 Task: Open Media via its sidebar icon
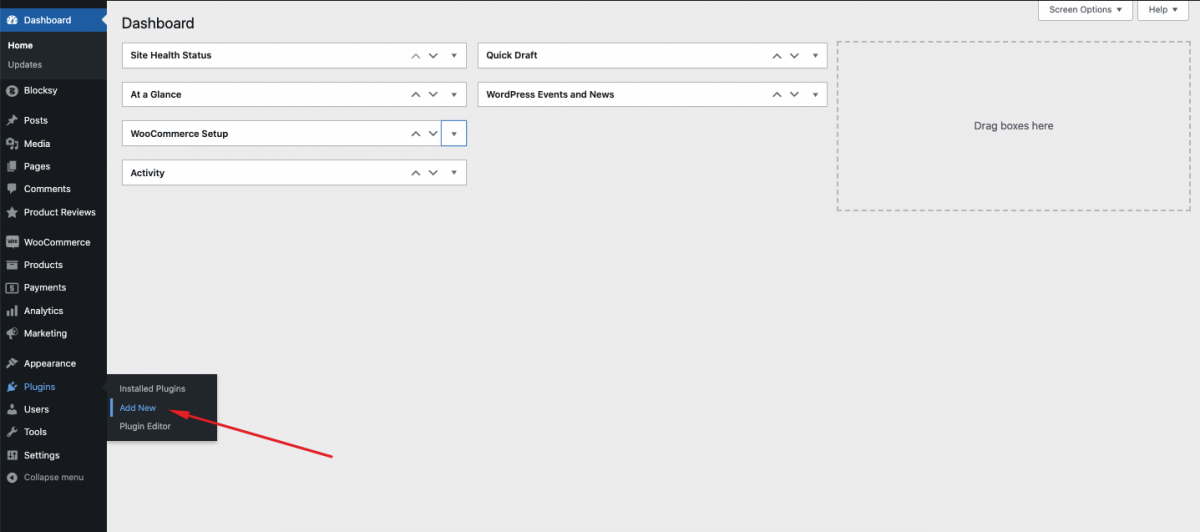[x=12, y=144]
